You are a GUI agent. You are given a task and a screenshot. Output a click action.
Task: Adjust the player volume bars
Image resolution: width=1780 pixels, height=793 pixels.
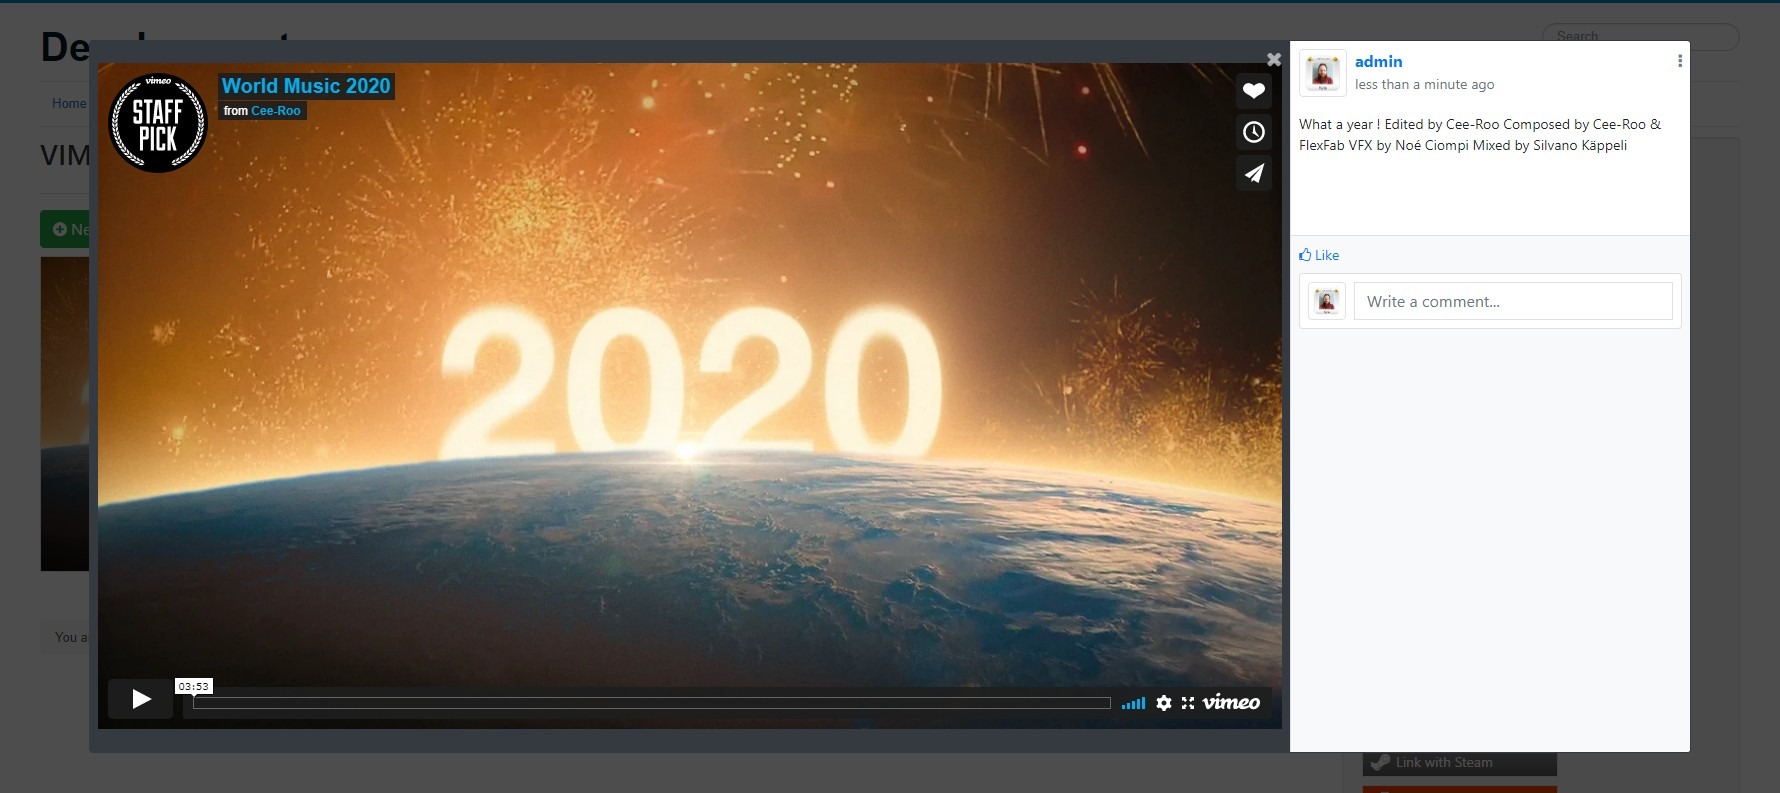tap(1133, 703)
